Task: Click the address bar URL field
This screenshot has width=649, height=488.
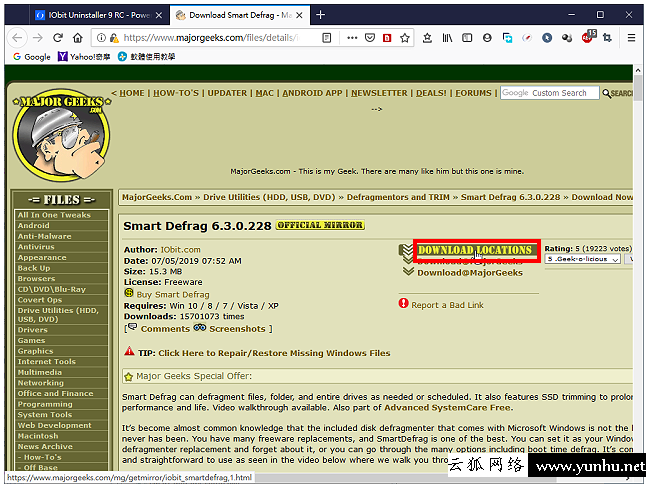Action: 211,38
